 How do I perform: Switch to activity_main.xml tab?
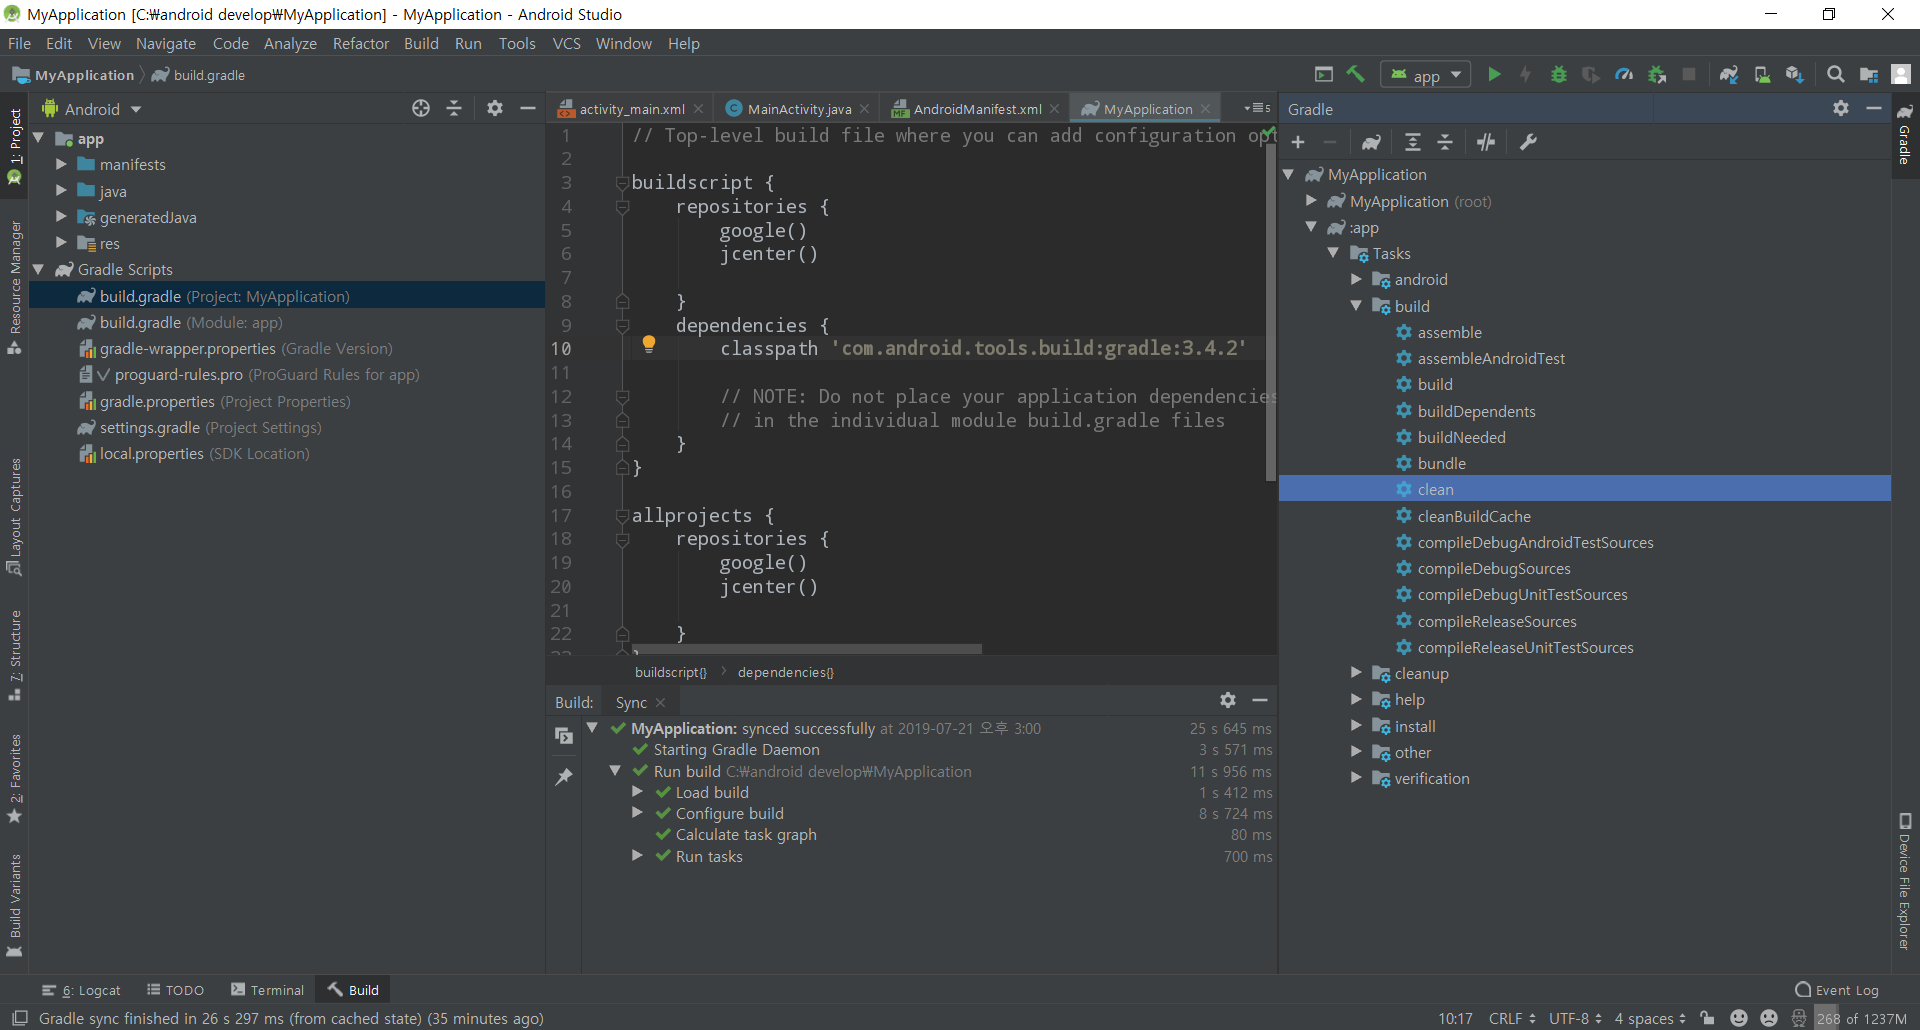(x=631, y=109)
